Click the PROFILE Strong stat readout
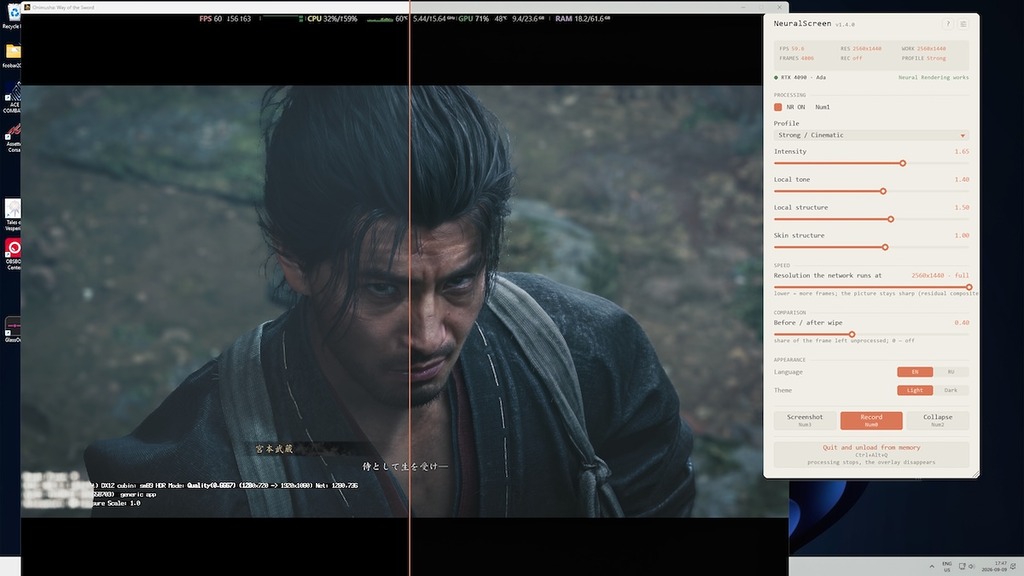The width and height of the screenshot is (1024, 576). (x=923, y=58)
